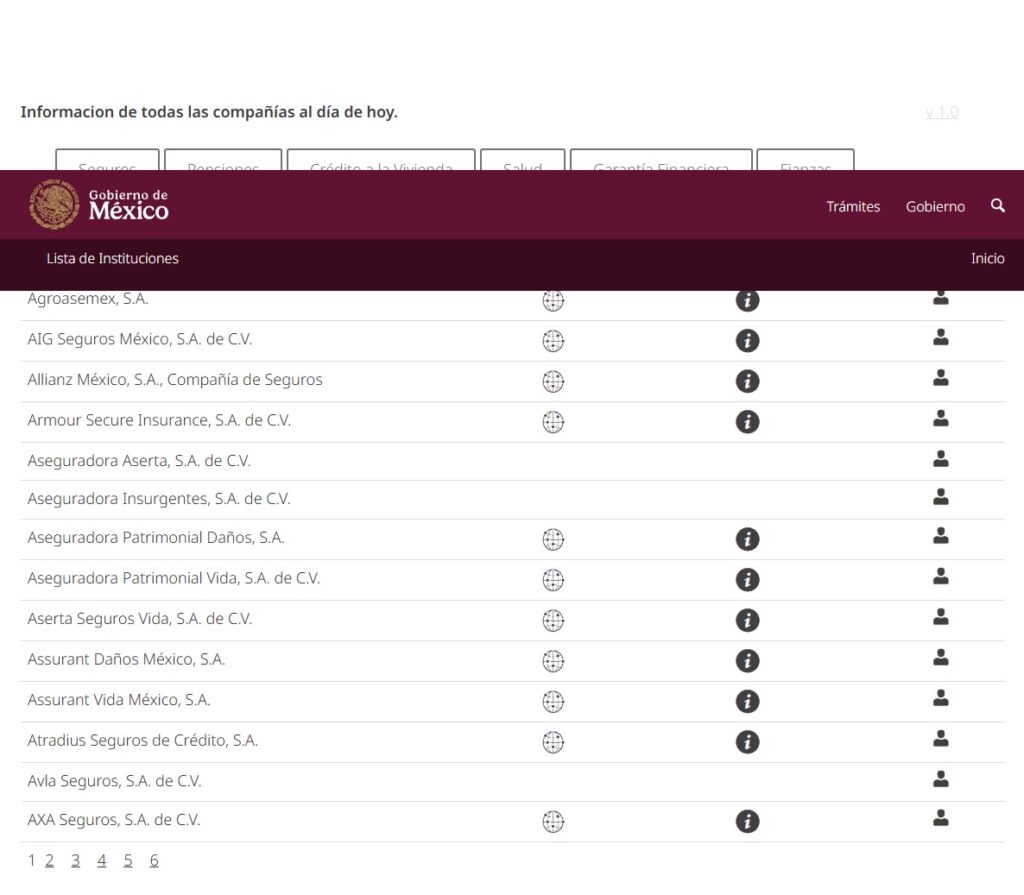Viewport: 1024px width, 895px height.
Task: Open the Trámites menu
Action: [853, 207]
